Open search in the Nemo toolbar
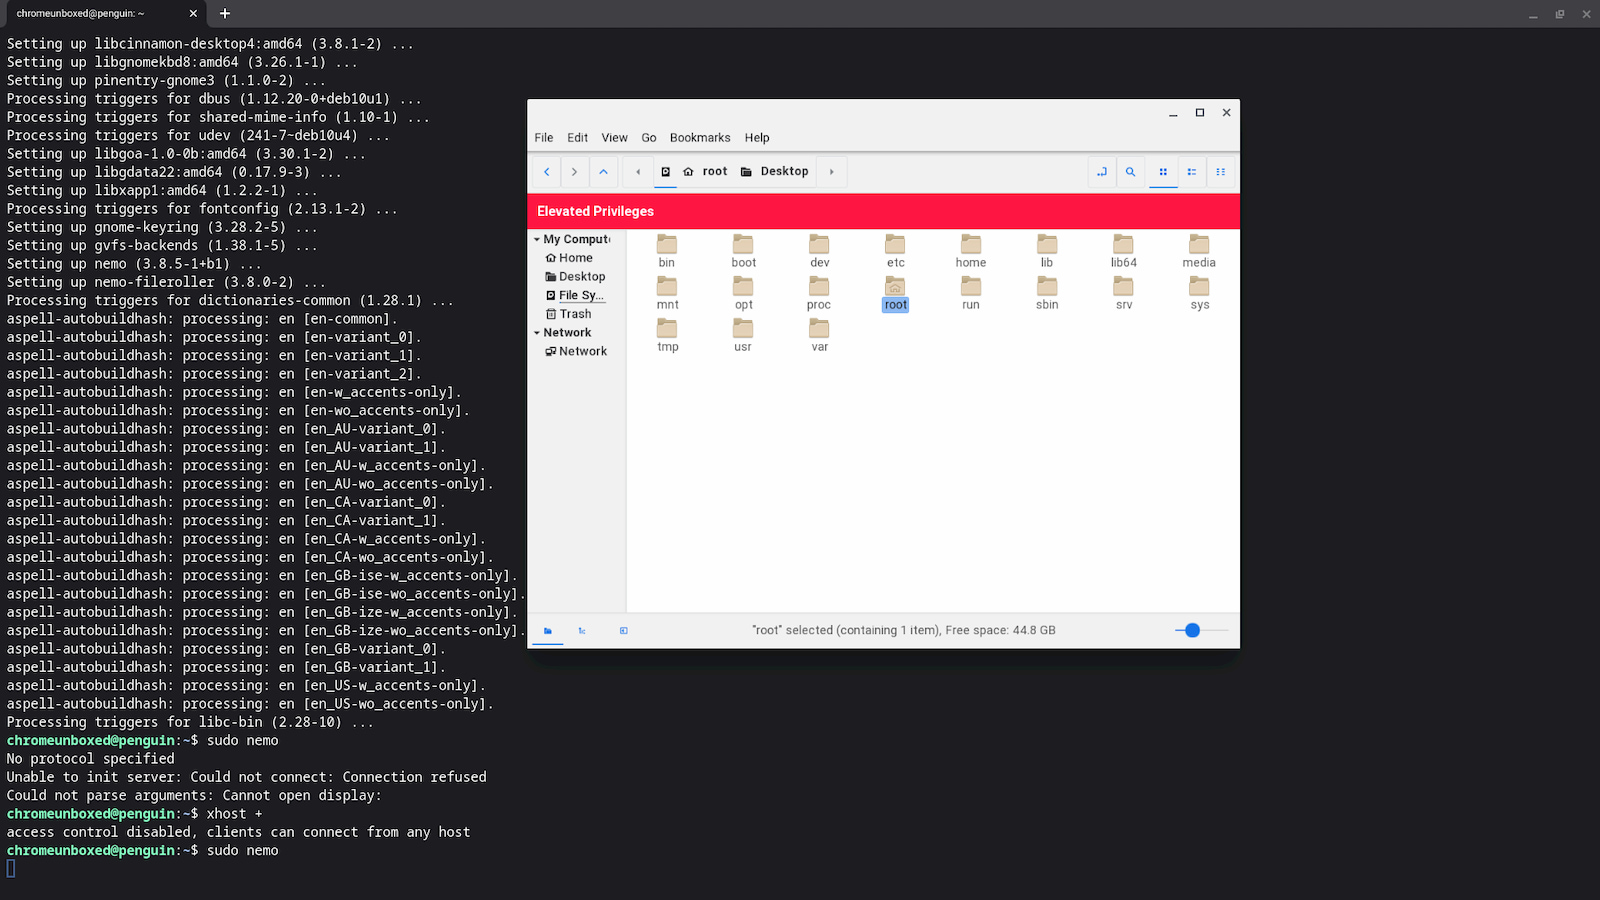This screenshot has width=1600, height=900. point(1130,172)
